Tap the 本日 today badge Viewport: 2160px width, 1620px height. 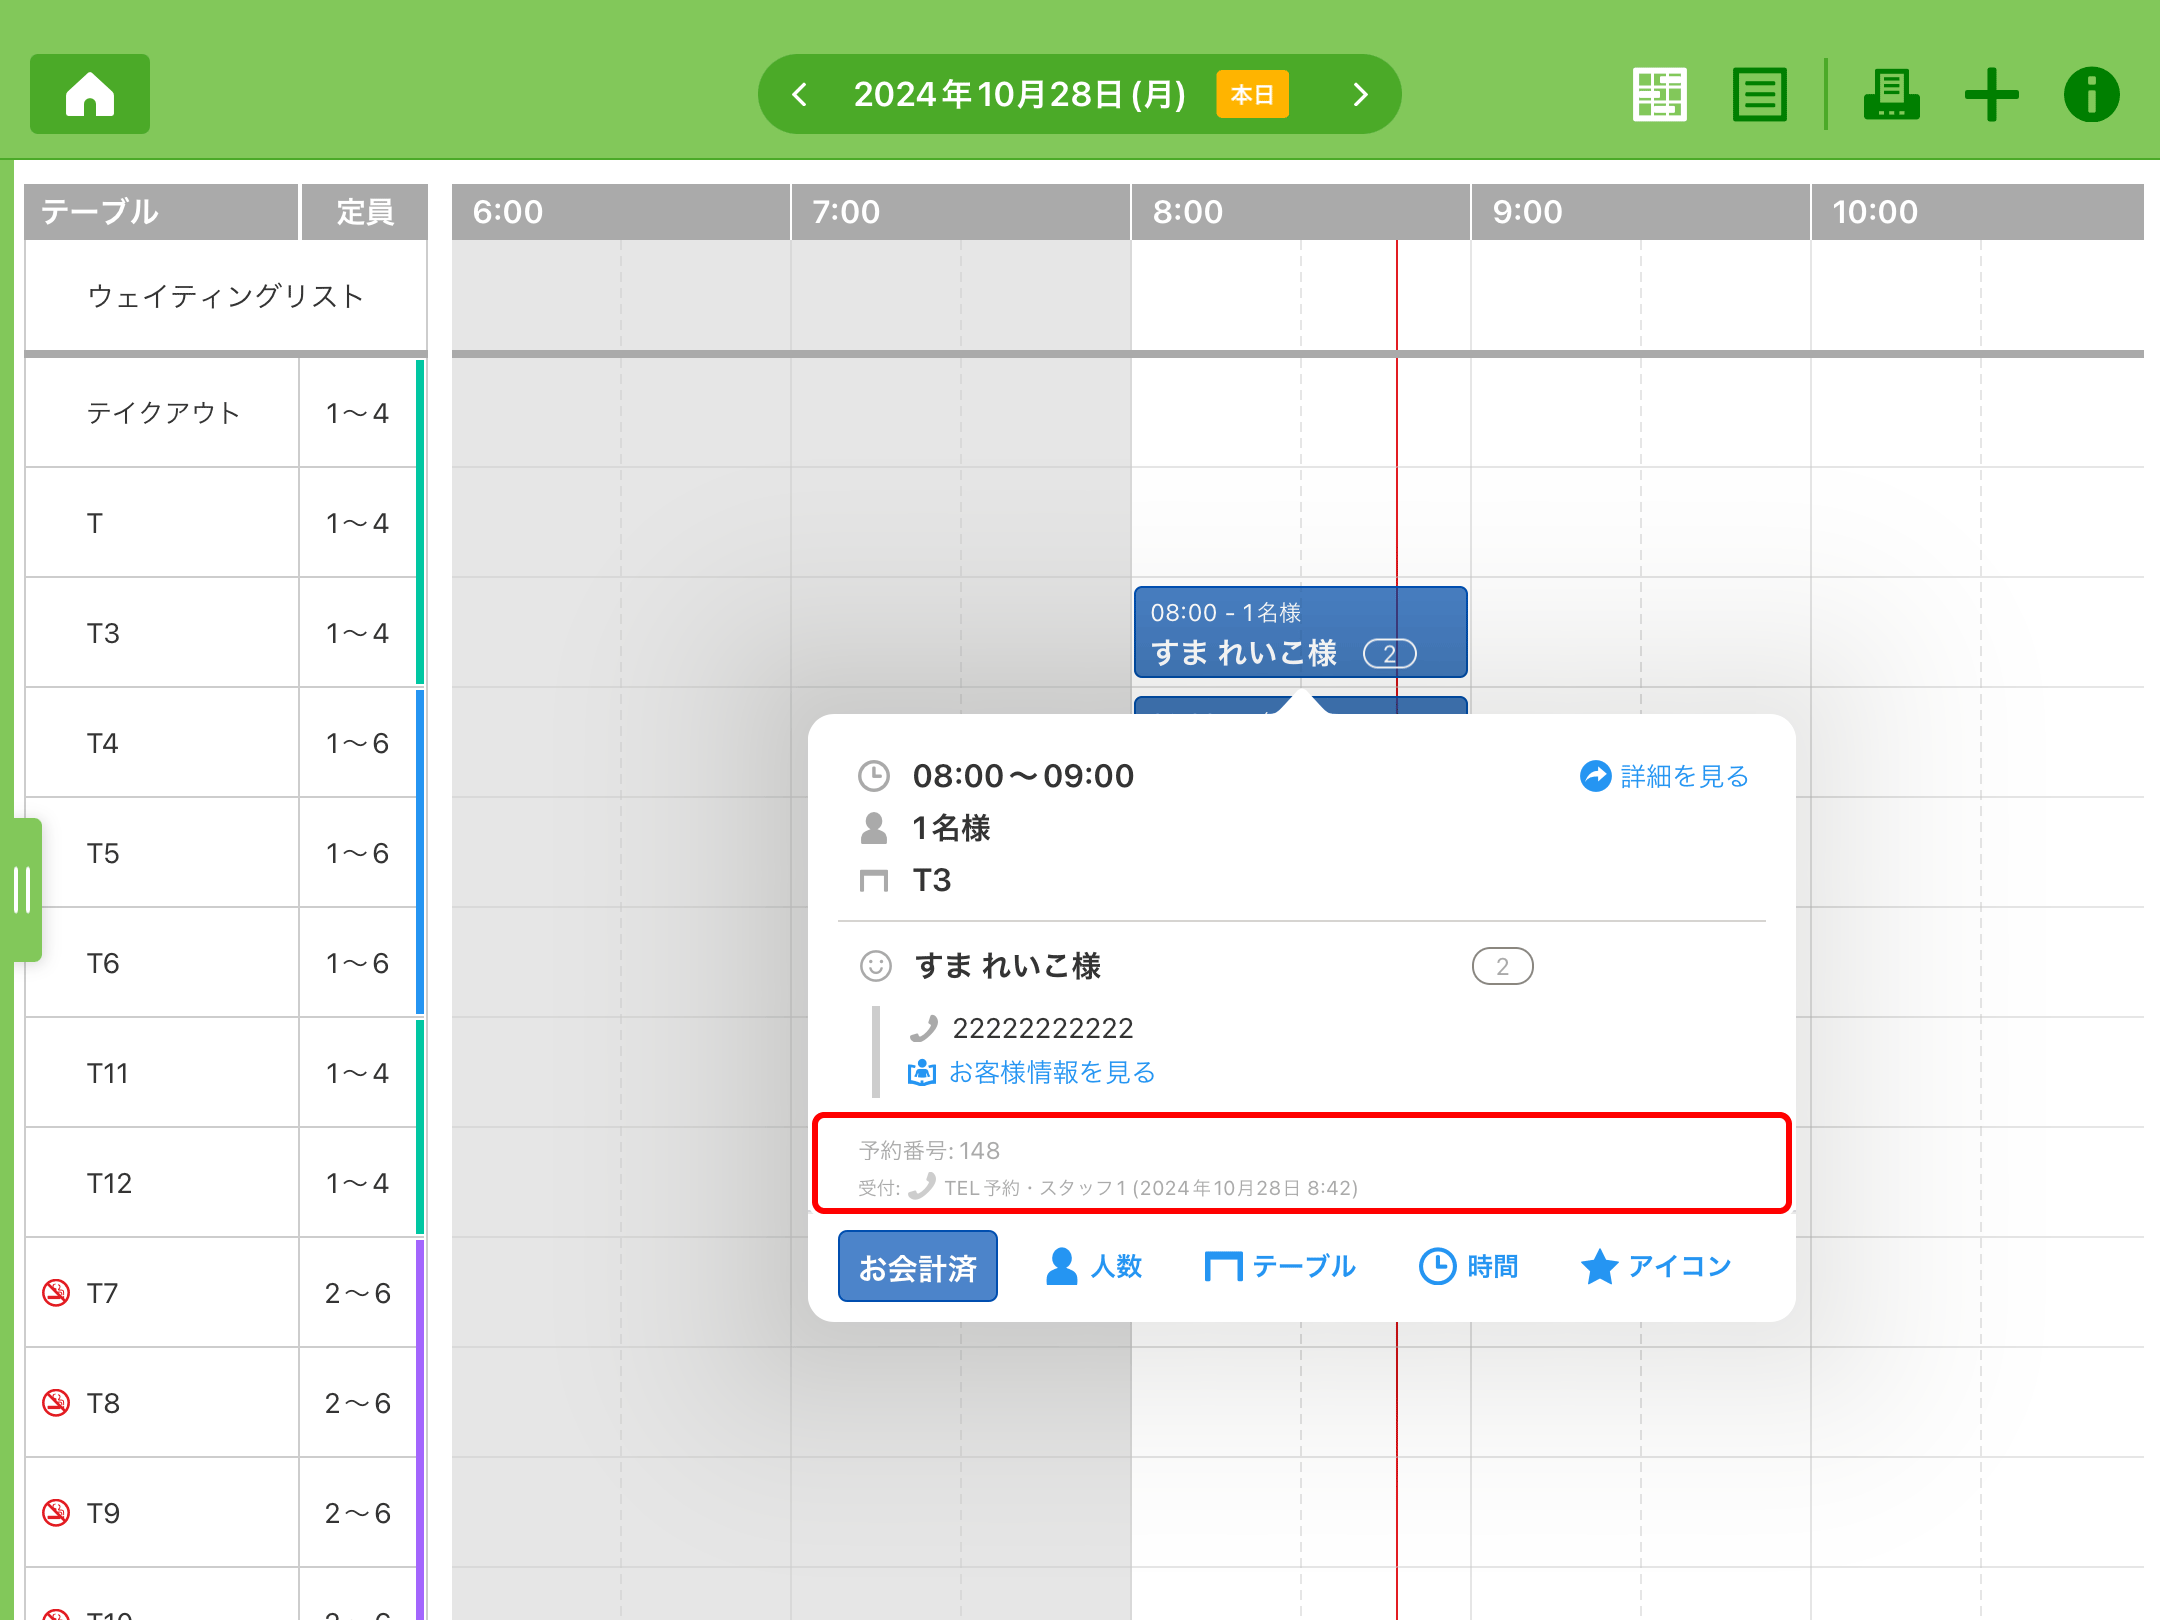click(1252, 95)
